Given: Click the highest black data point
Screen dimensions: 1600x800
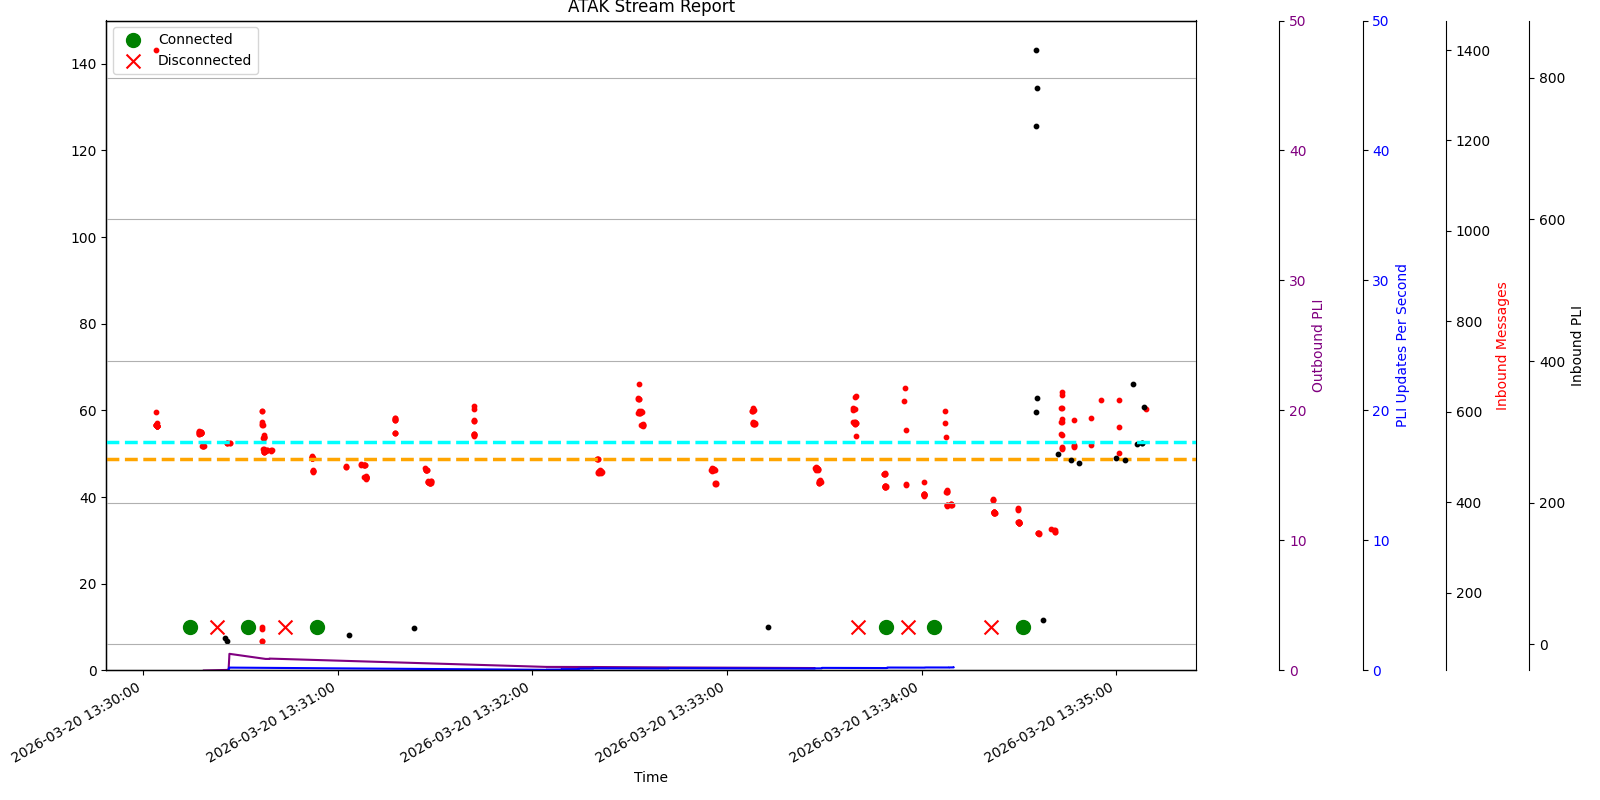Looking at the screenshot, I should pos(1036,50).
